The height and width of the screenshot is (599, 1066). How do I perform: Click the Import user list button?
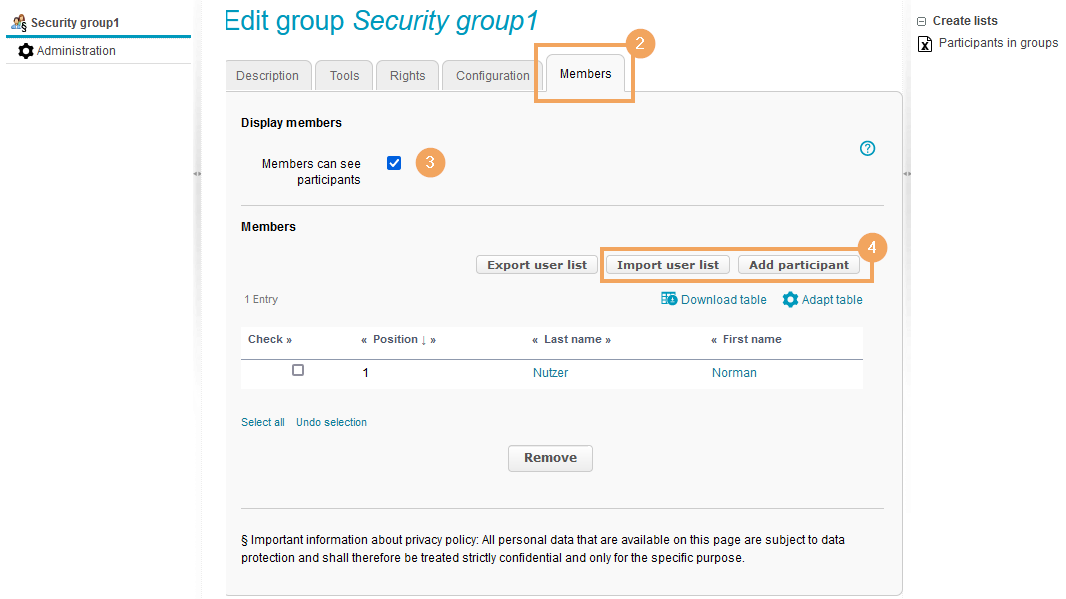tap(667, 265)
